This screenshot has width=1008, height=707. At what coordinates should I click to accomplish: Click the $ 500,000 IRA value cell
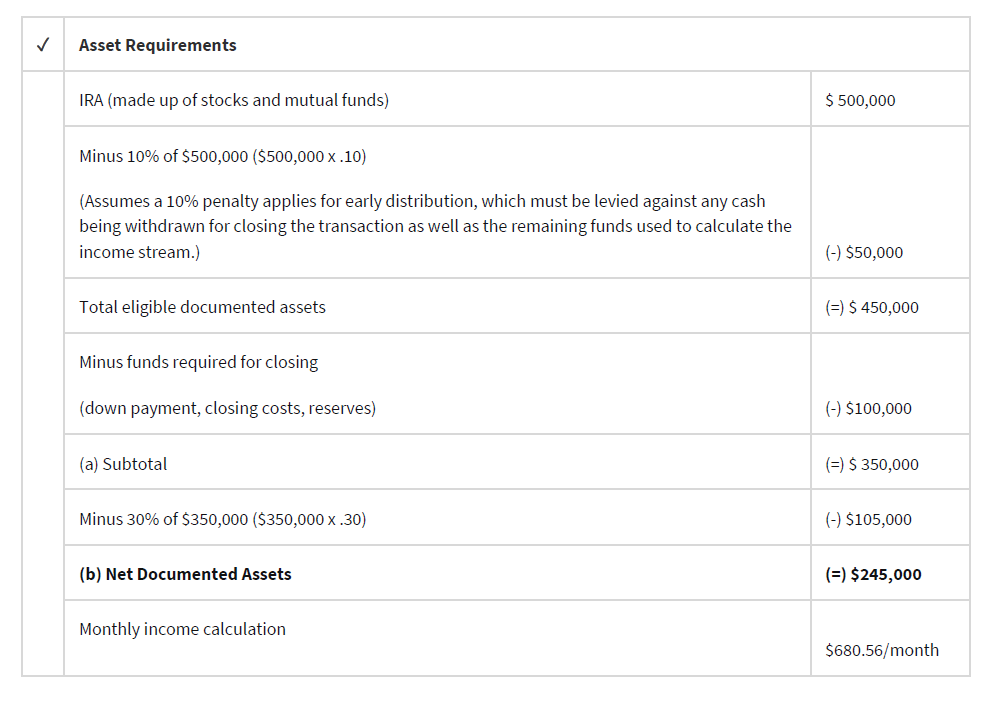pos(860,100)
